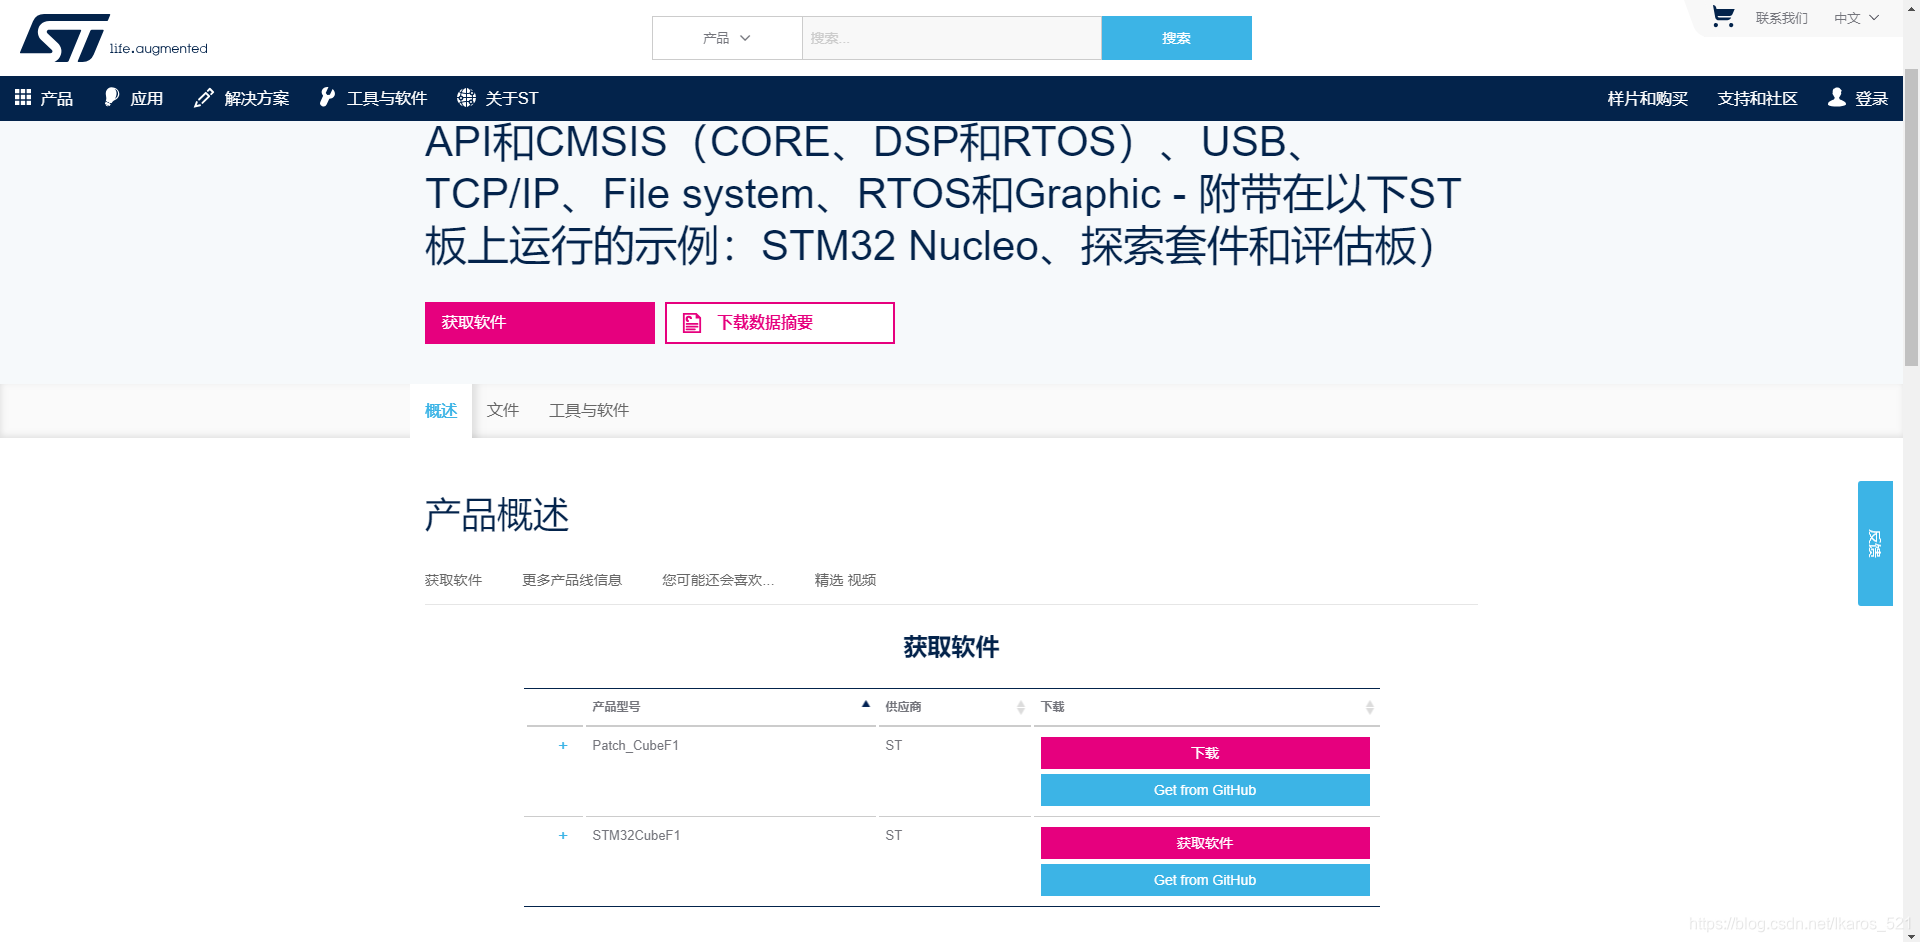Viewport: 1920px width, 942px height.
Task: Sort table by 下载 column
Action: (x=1207, y=707)
